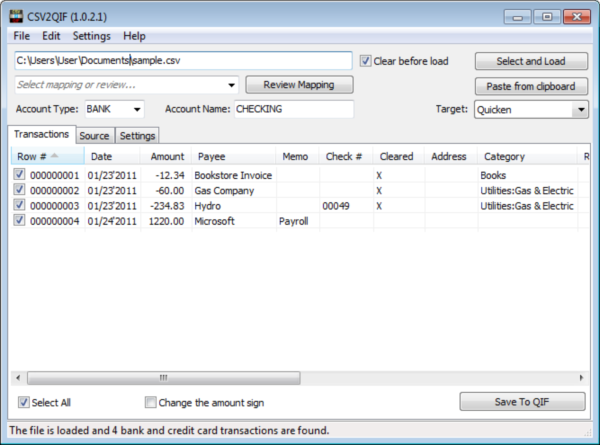Click the CSV2QIF app icon in title bar
Screen dimensions: 600x445
pos(15,15)
